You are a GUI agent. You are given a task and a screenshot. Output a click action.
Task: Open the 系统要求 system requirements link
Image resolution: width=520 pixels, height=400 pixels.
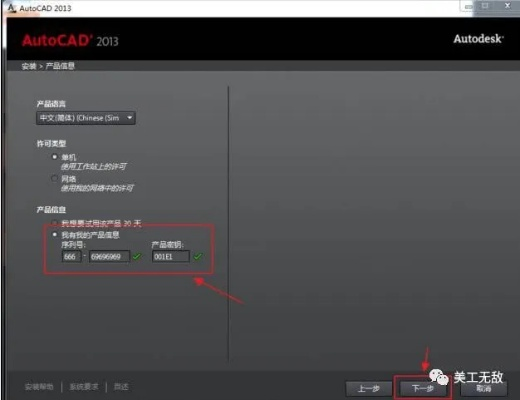84,387
